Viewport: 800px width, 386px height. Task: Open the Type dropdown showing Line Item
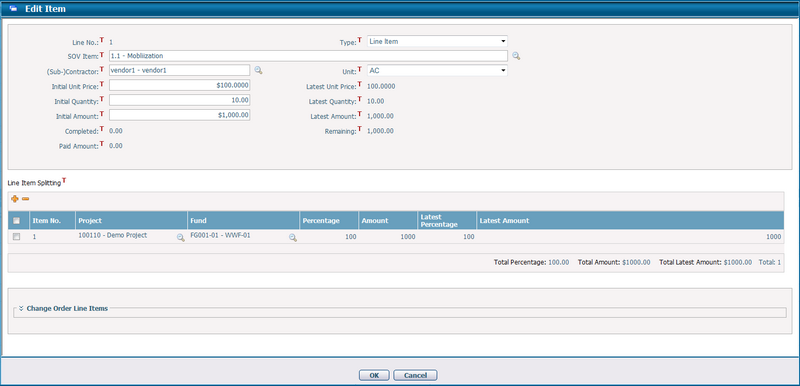click(437, 41)
